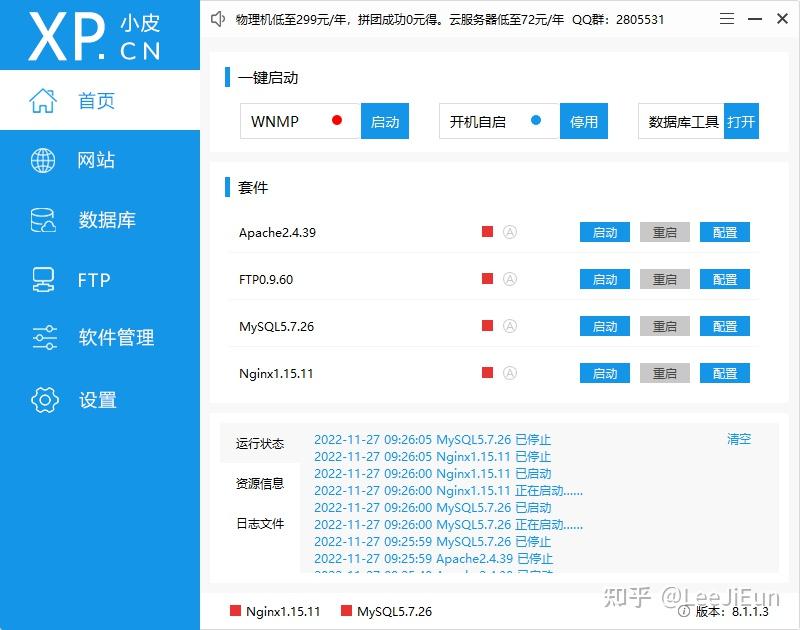800x630 pixels.
Task: Select the 日志文件 tab
Action: click(260, 523)
